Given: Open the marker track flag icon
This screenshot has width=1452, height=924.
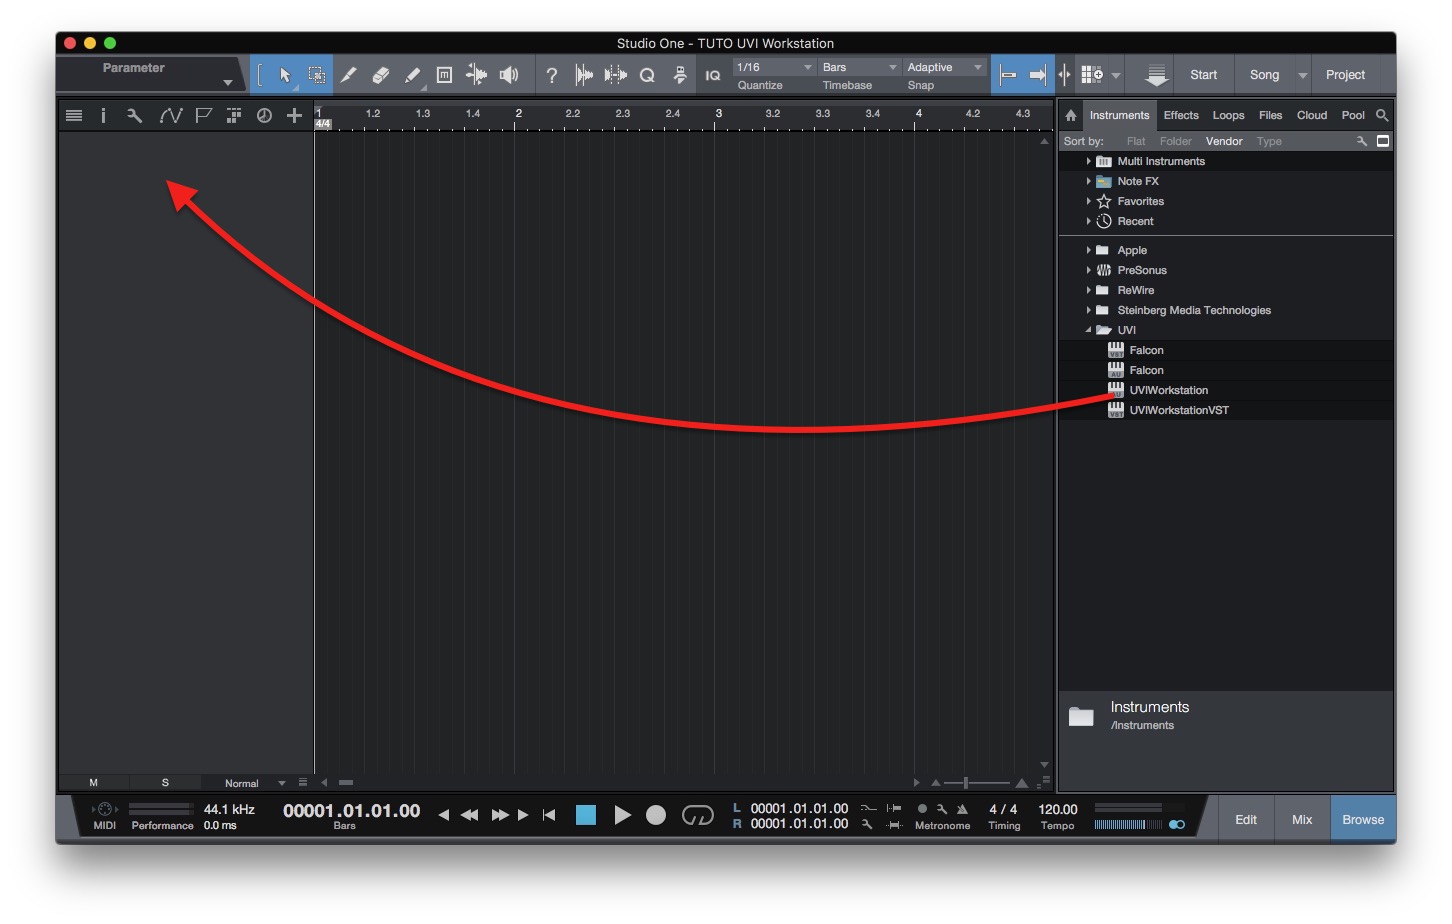Looking at the screenshot, I should (203, 116).
